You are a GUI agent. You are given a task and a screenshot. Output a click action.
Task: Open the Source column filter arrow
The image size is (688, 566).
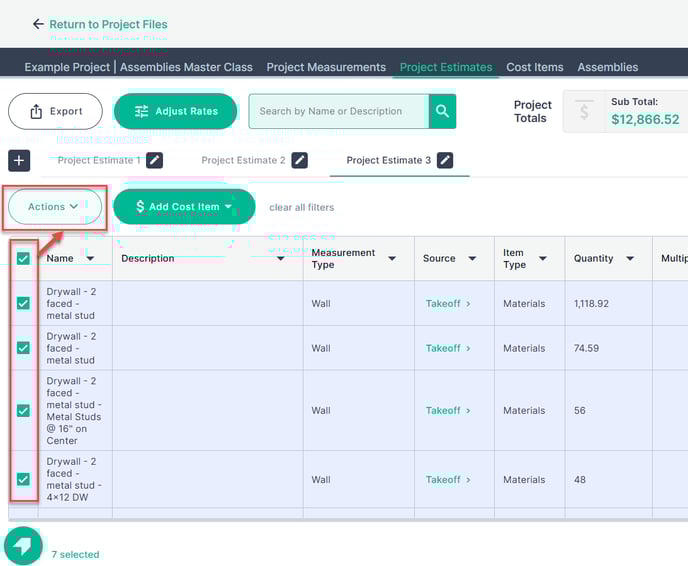point(472,258)
